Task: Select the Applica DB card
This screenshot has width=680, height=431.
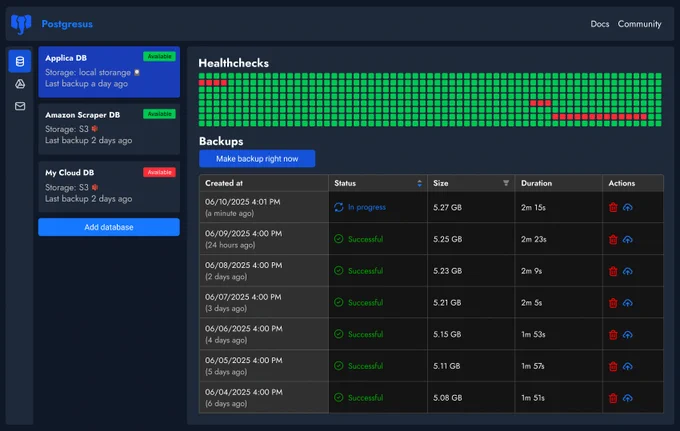Action: pyautogui.click(x=109, y=72)
